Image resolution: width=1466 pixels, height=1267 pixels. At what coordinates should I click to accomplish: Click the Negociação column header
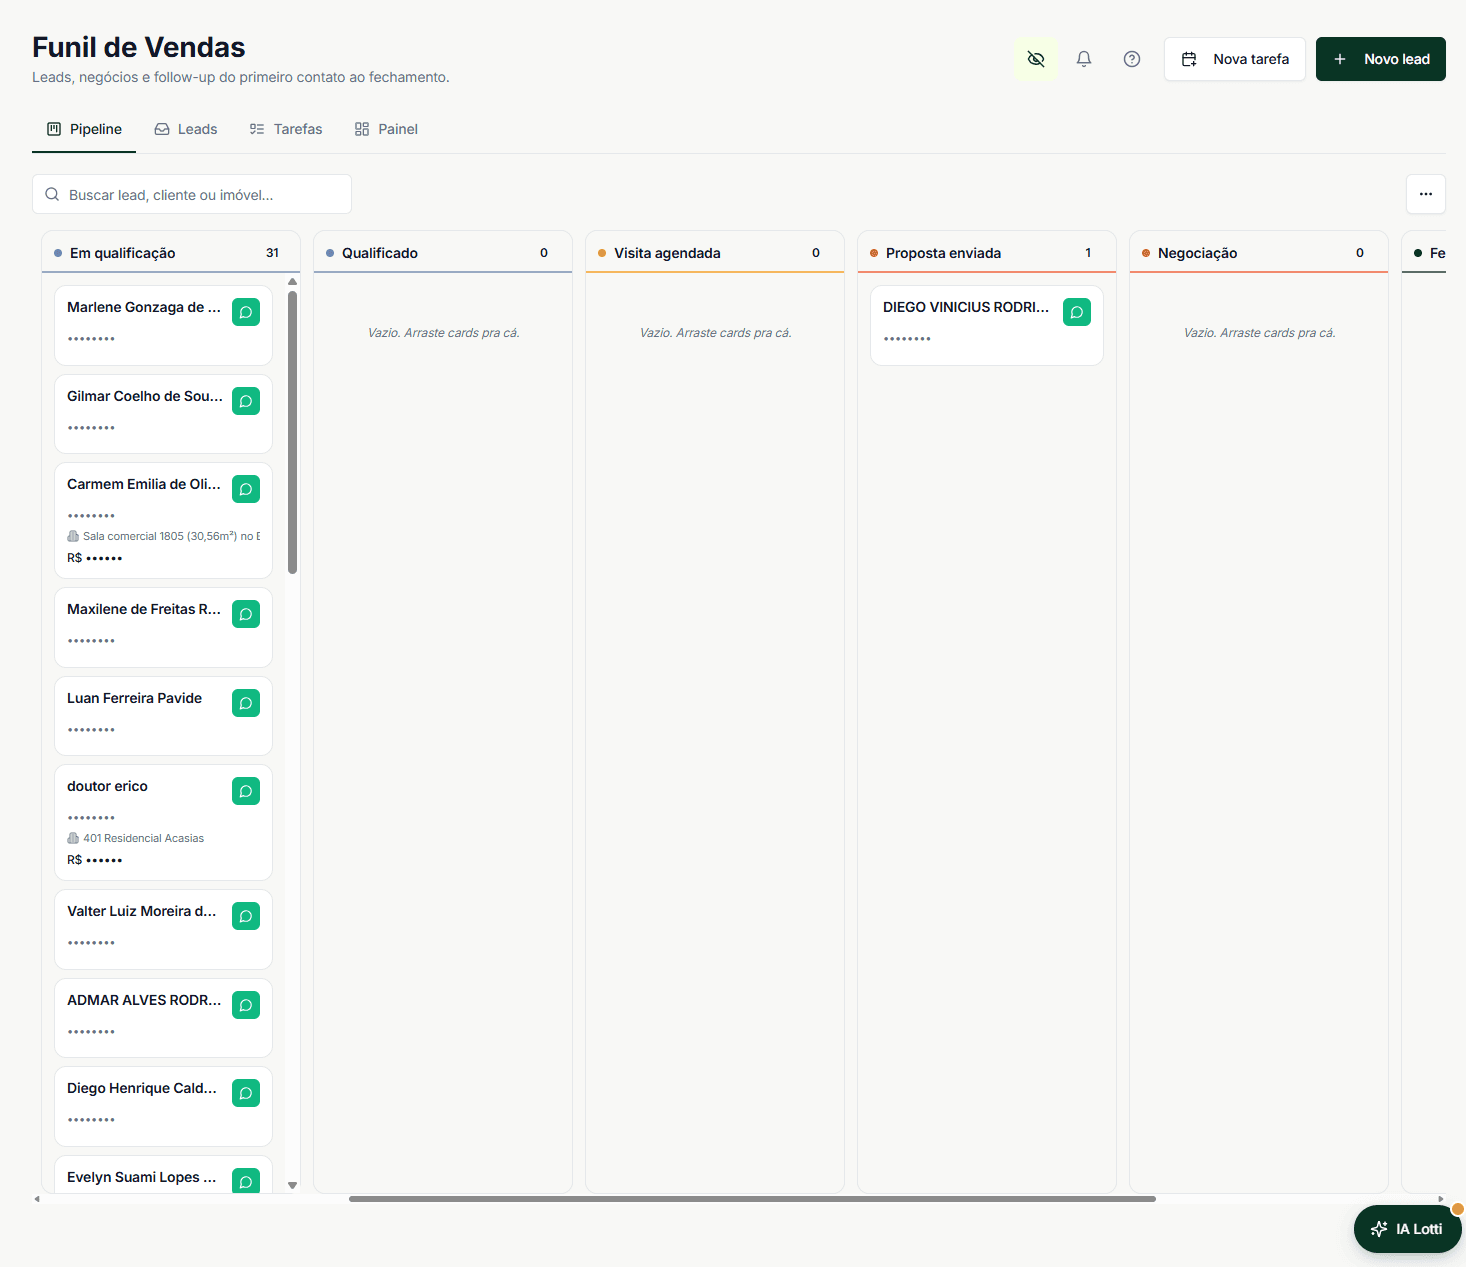point(1258,253)
